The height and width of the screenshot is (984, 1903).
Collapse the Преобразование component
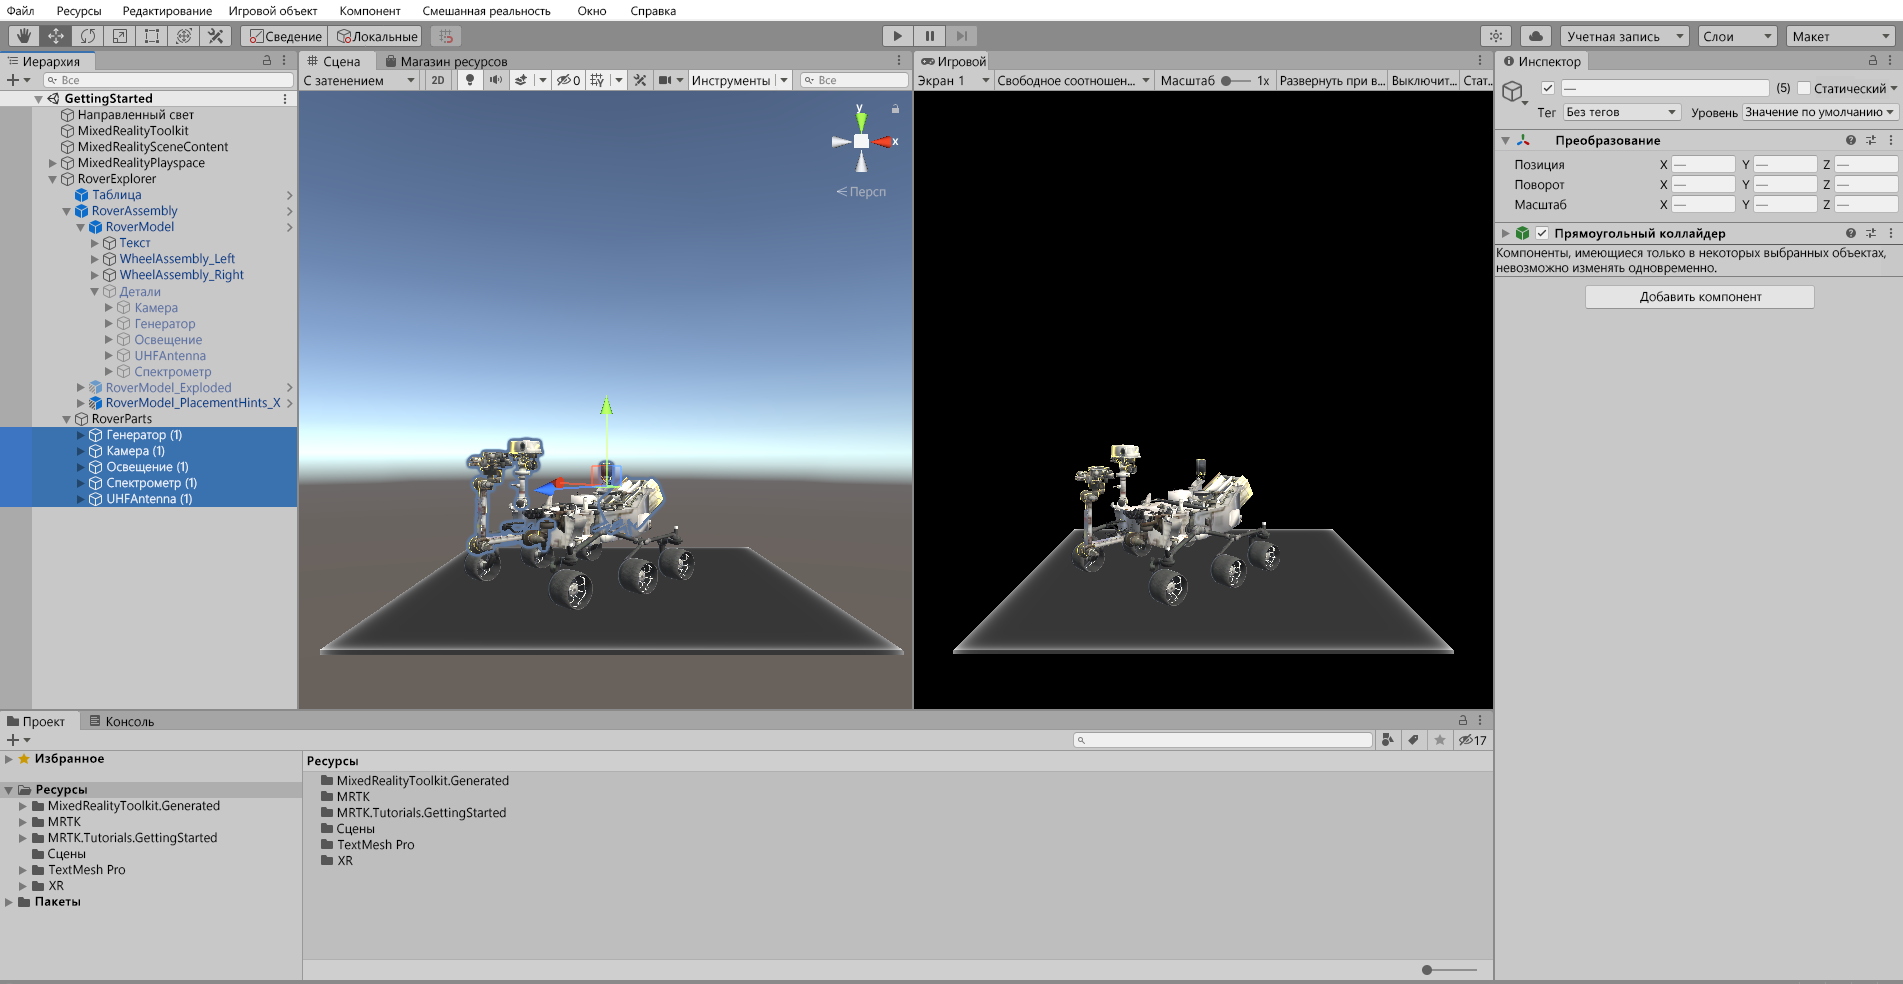coord(1505,141)
